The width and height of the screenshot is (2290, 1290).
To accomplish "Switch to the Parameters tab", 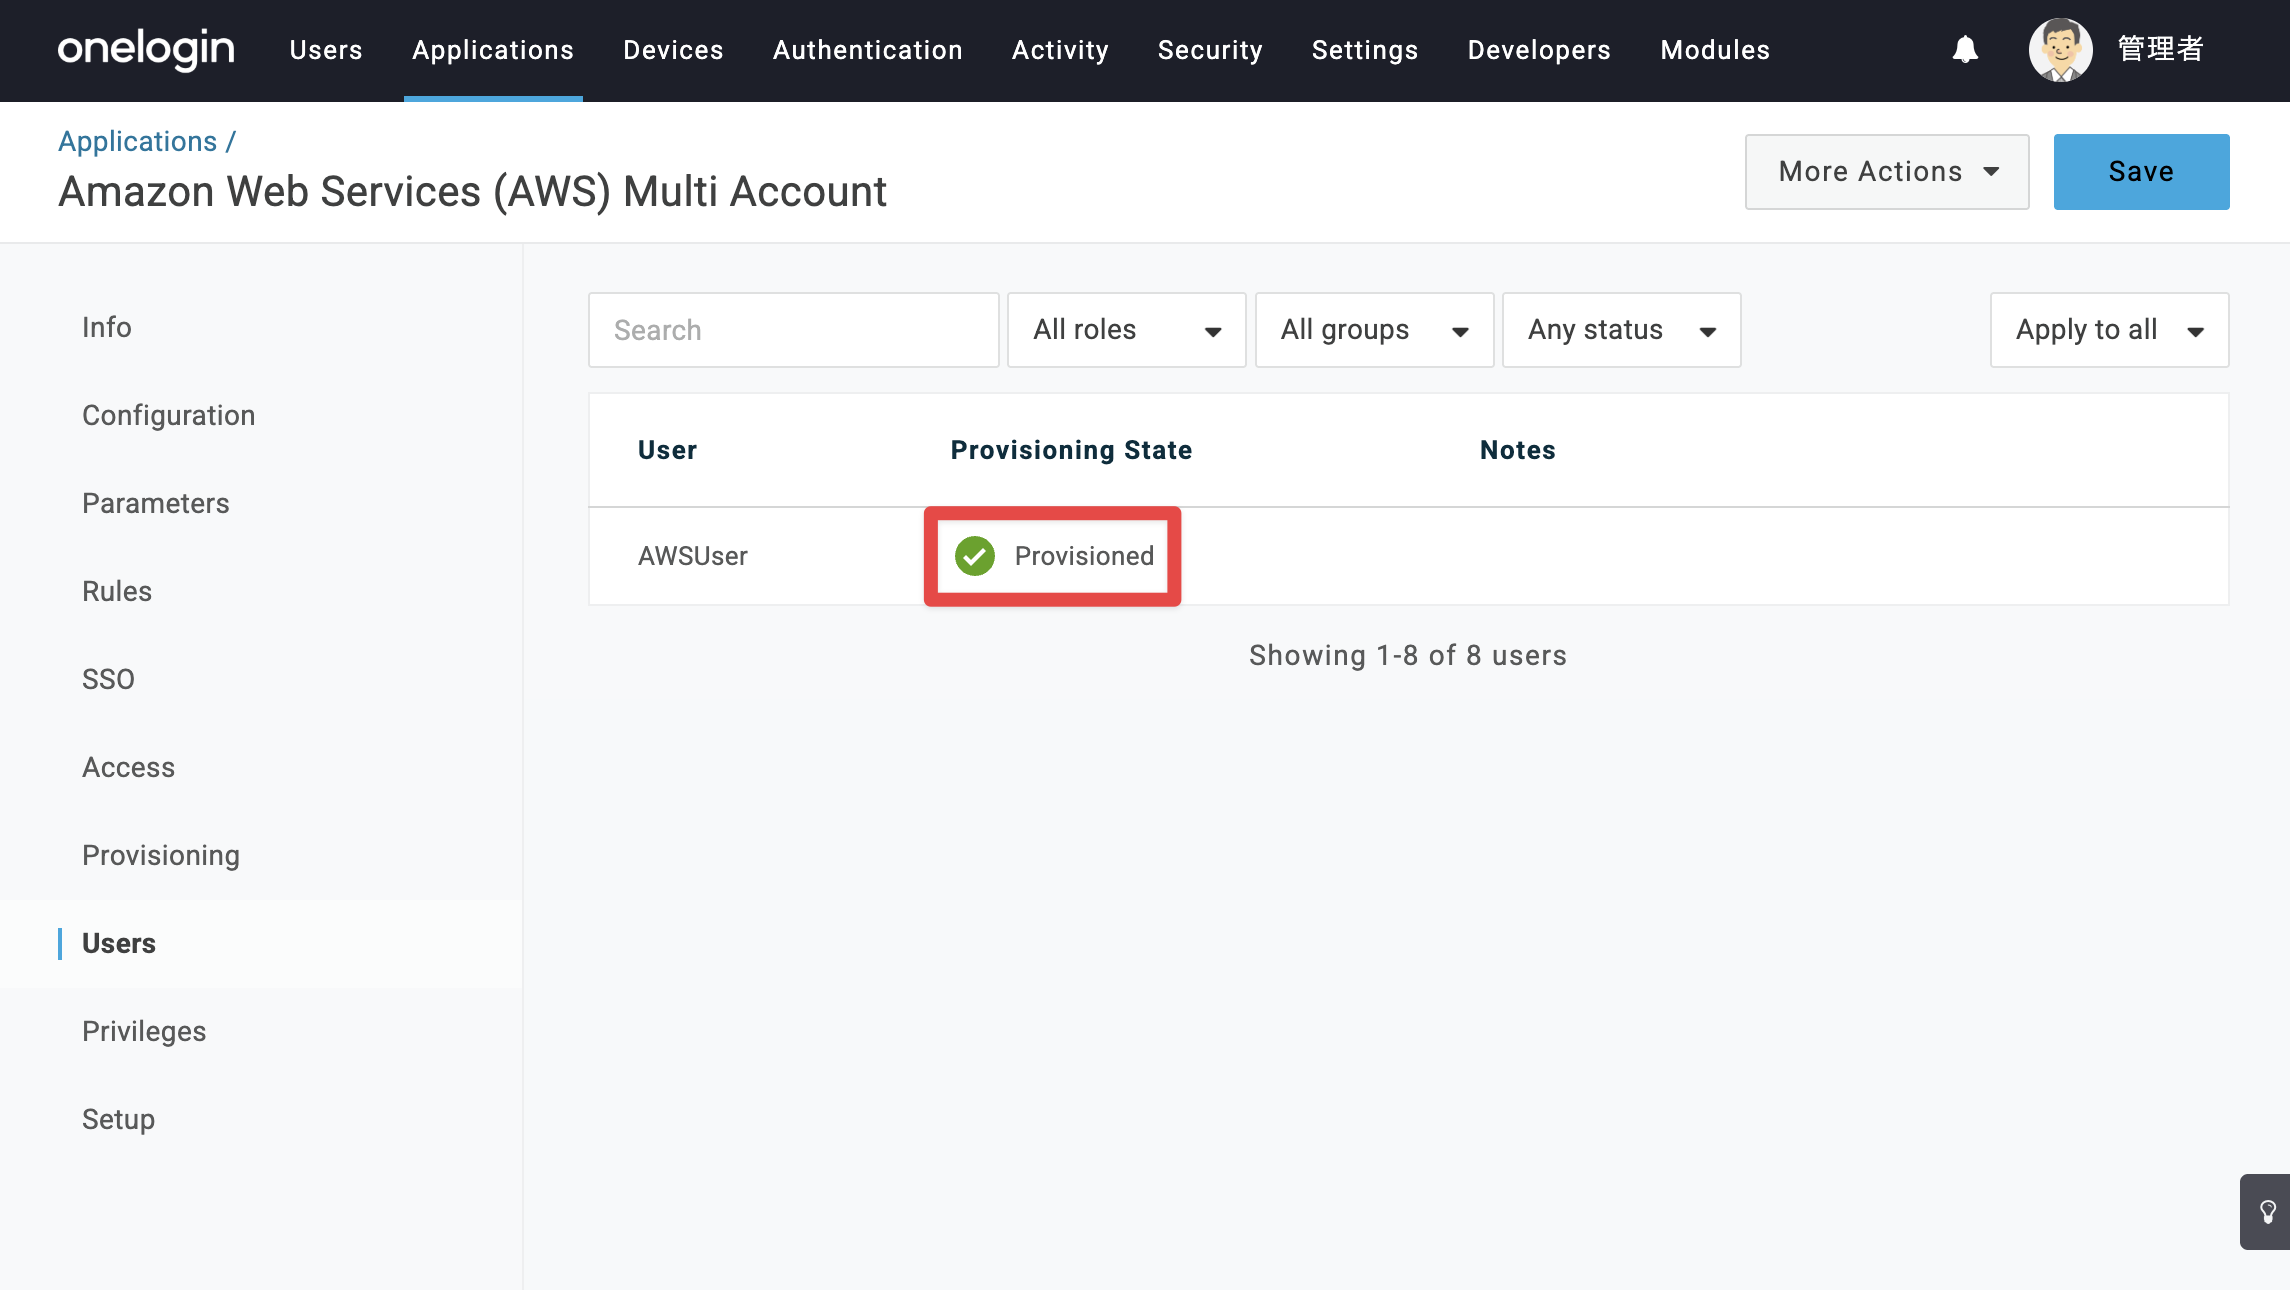I will (156, 504).
